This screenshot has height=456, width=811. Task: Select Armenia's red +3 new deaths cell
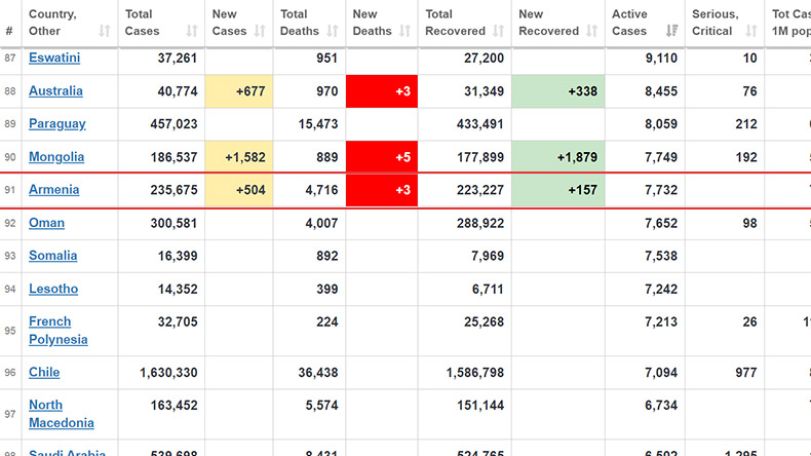(382, 190)
